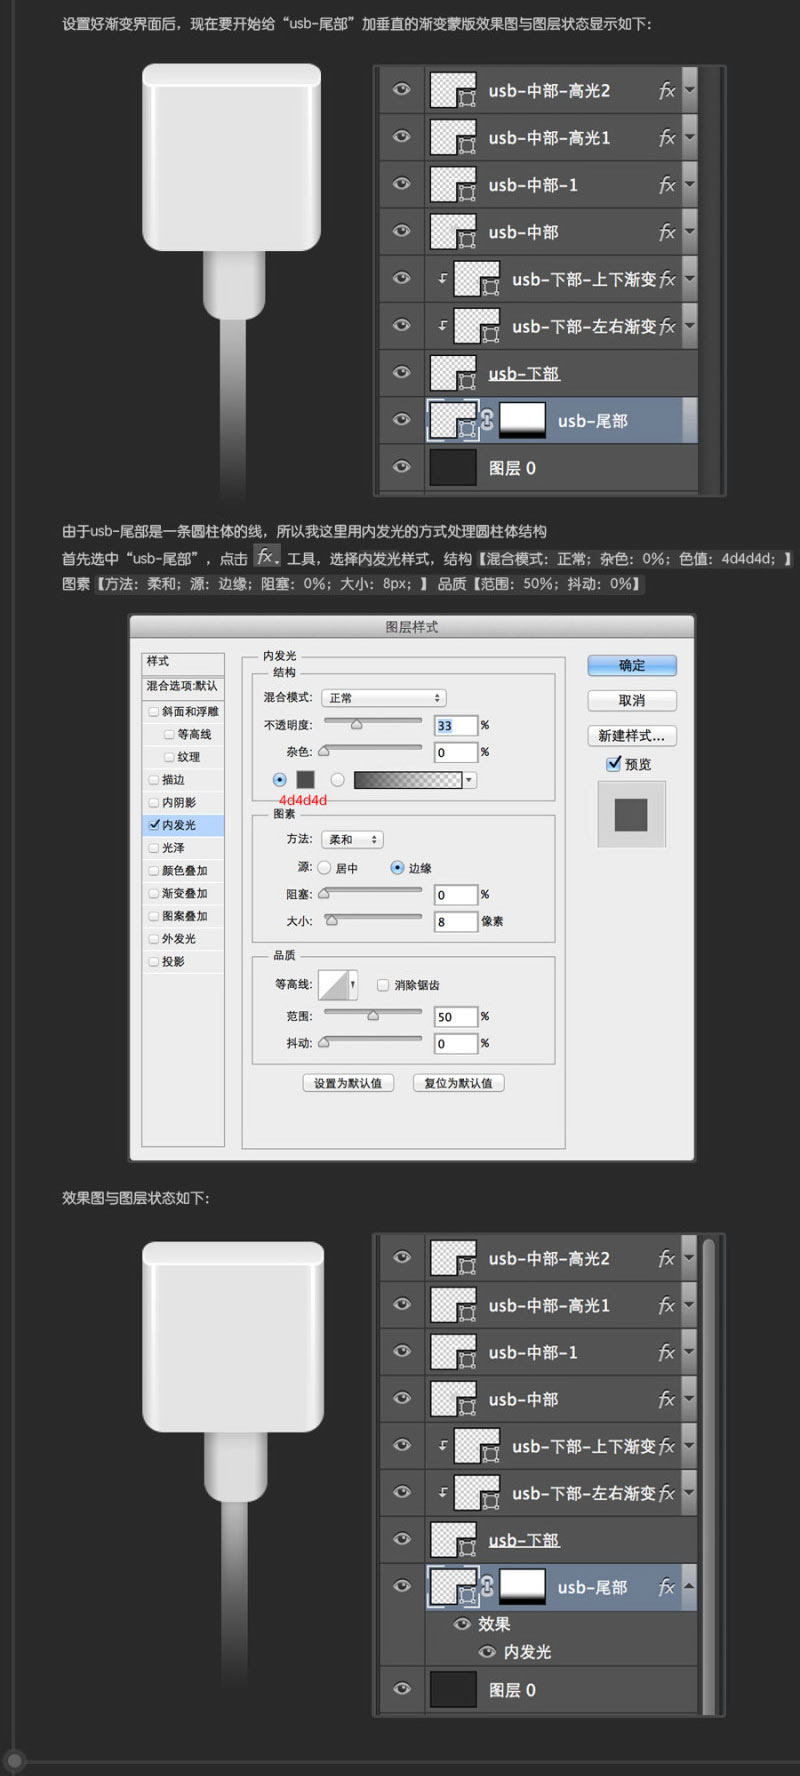Click 设置为默认值 button
Screen dimensions: 800x1776
coord(348,1083)
